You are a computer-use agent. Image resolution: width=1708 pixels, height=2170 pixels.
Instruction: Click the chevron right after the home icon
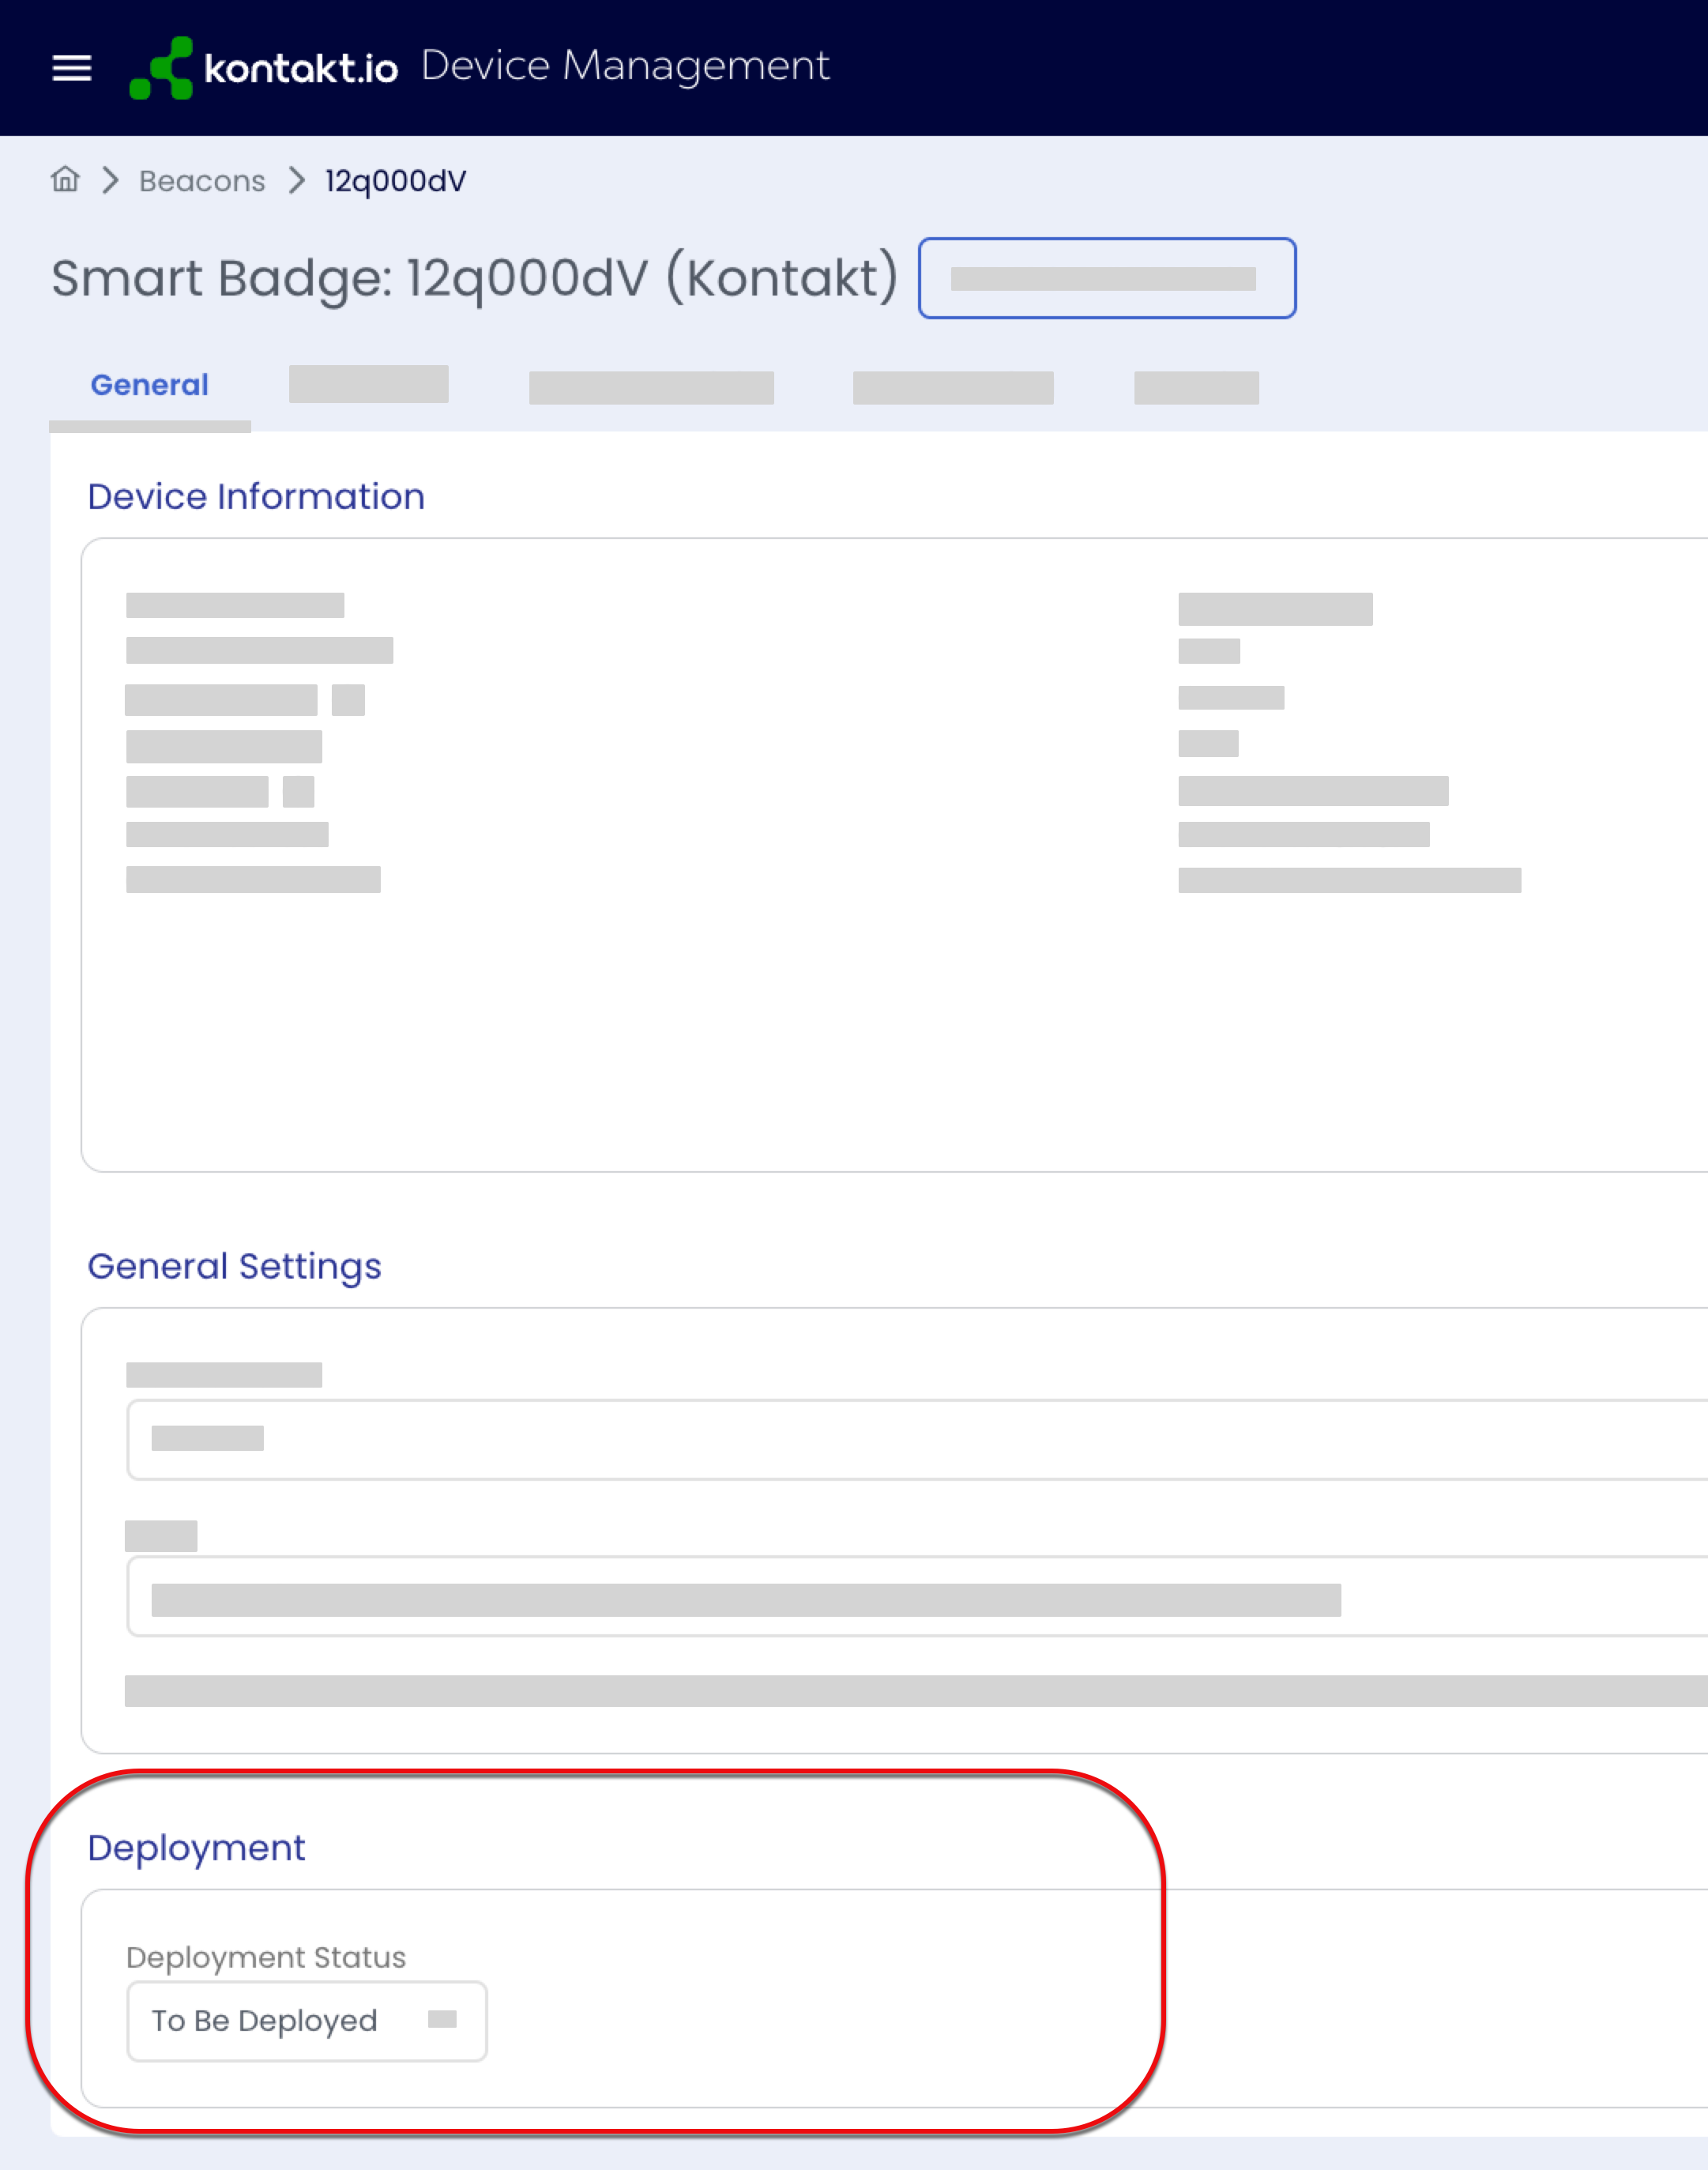[110, 180]
